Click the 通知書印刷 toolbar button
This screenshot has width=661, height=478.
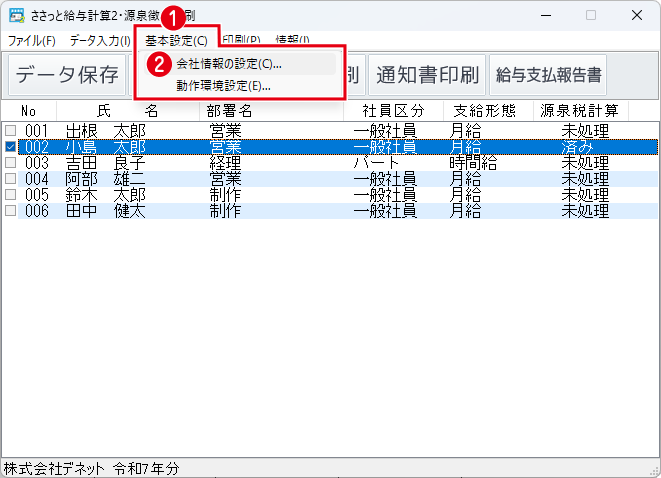425,75
